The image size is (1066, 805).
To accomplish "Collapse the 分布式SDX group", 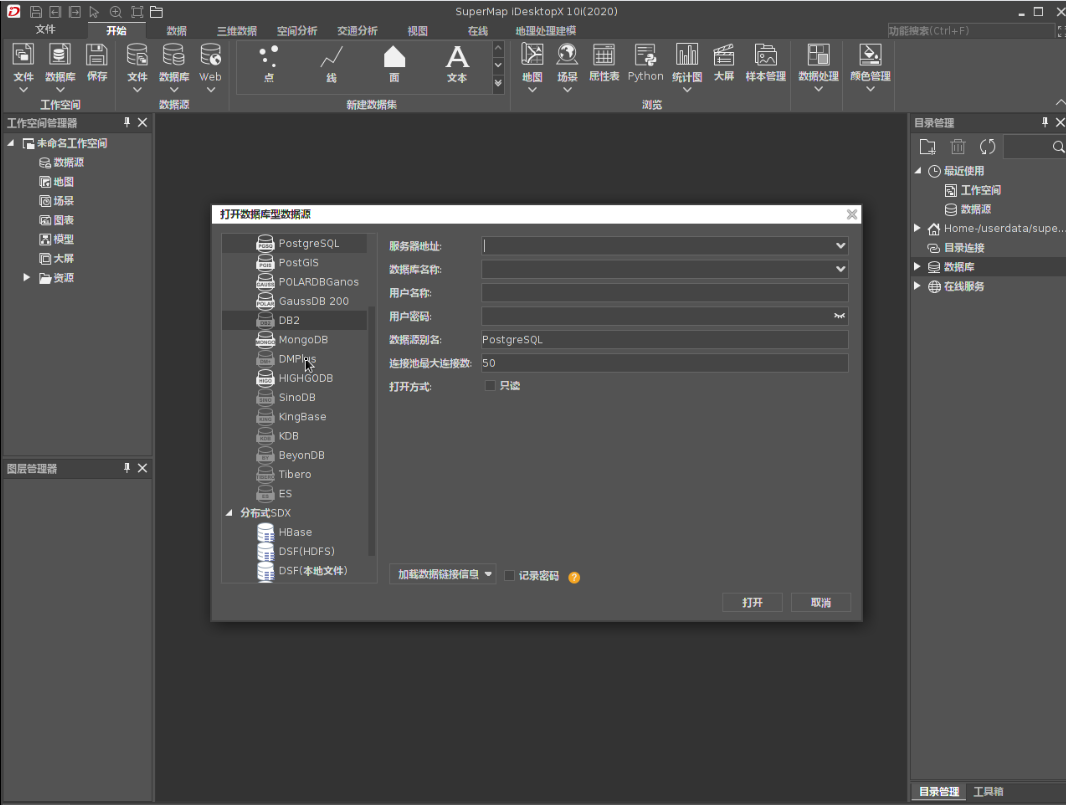I will 229,513.
